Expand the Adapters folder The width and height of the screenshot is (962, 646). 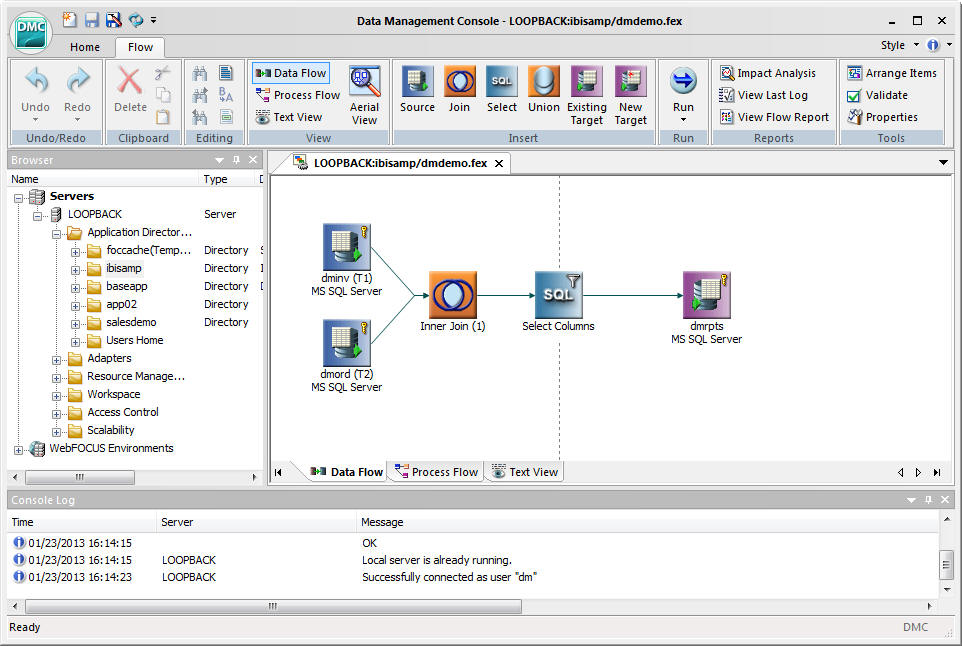[56, 360]
